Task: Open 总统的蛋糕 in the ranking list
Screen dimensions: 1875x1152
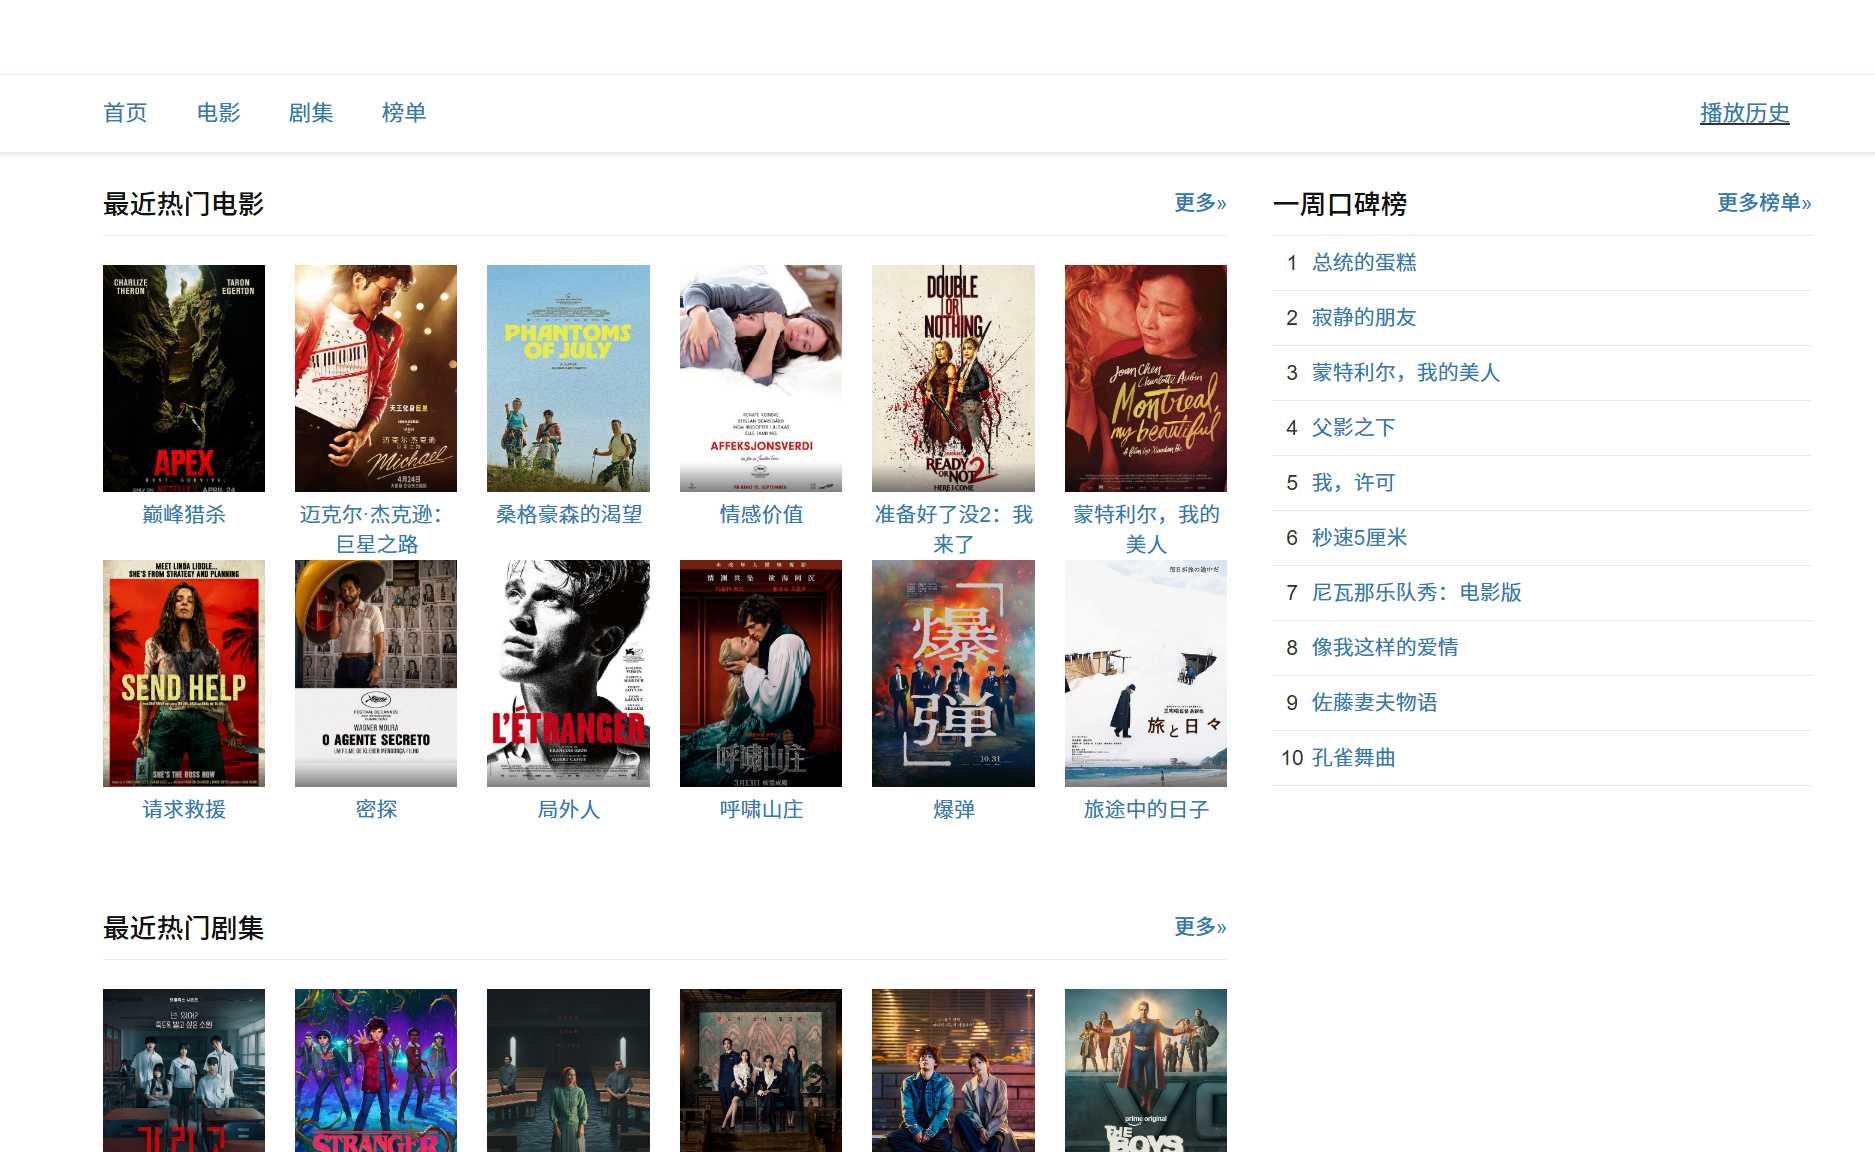Action: tap(1364, 263)
